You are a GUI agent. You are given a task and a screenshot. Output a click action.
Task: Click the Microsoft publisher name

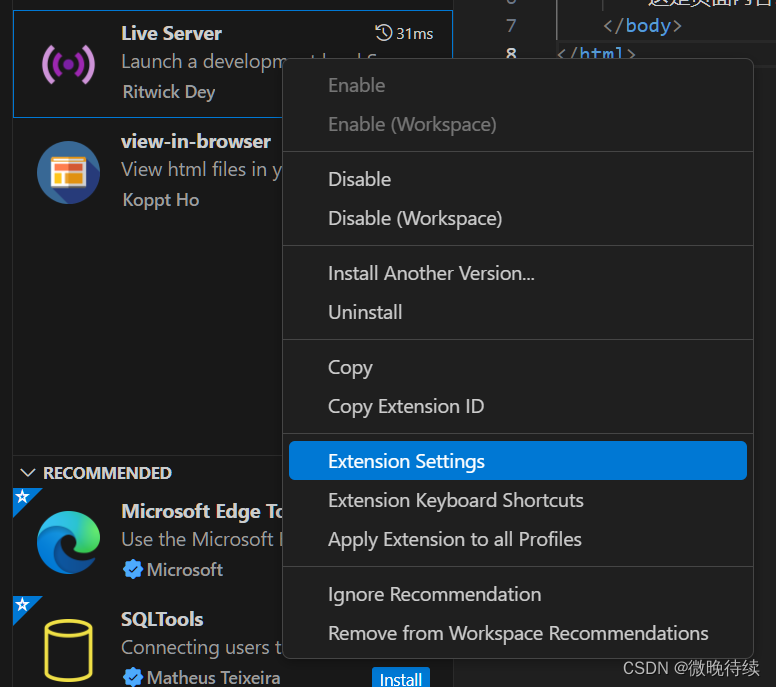click(x=185, y=570)
